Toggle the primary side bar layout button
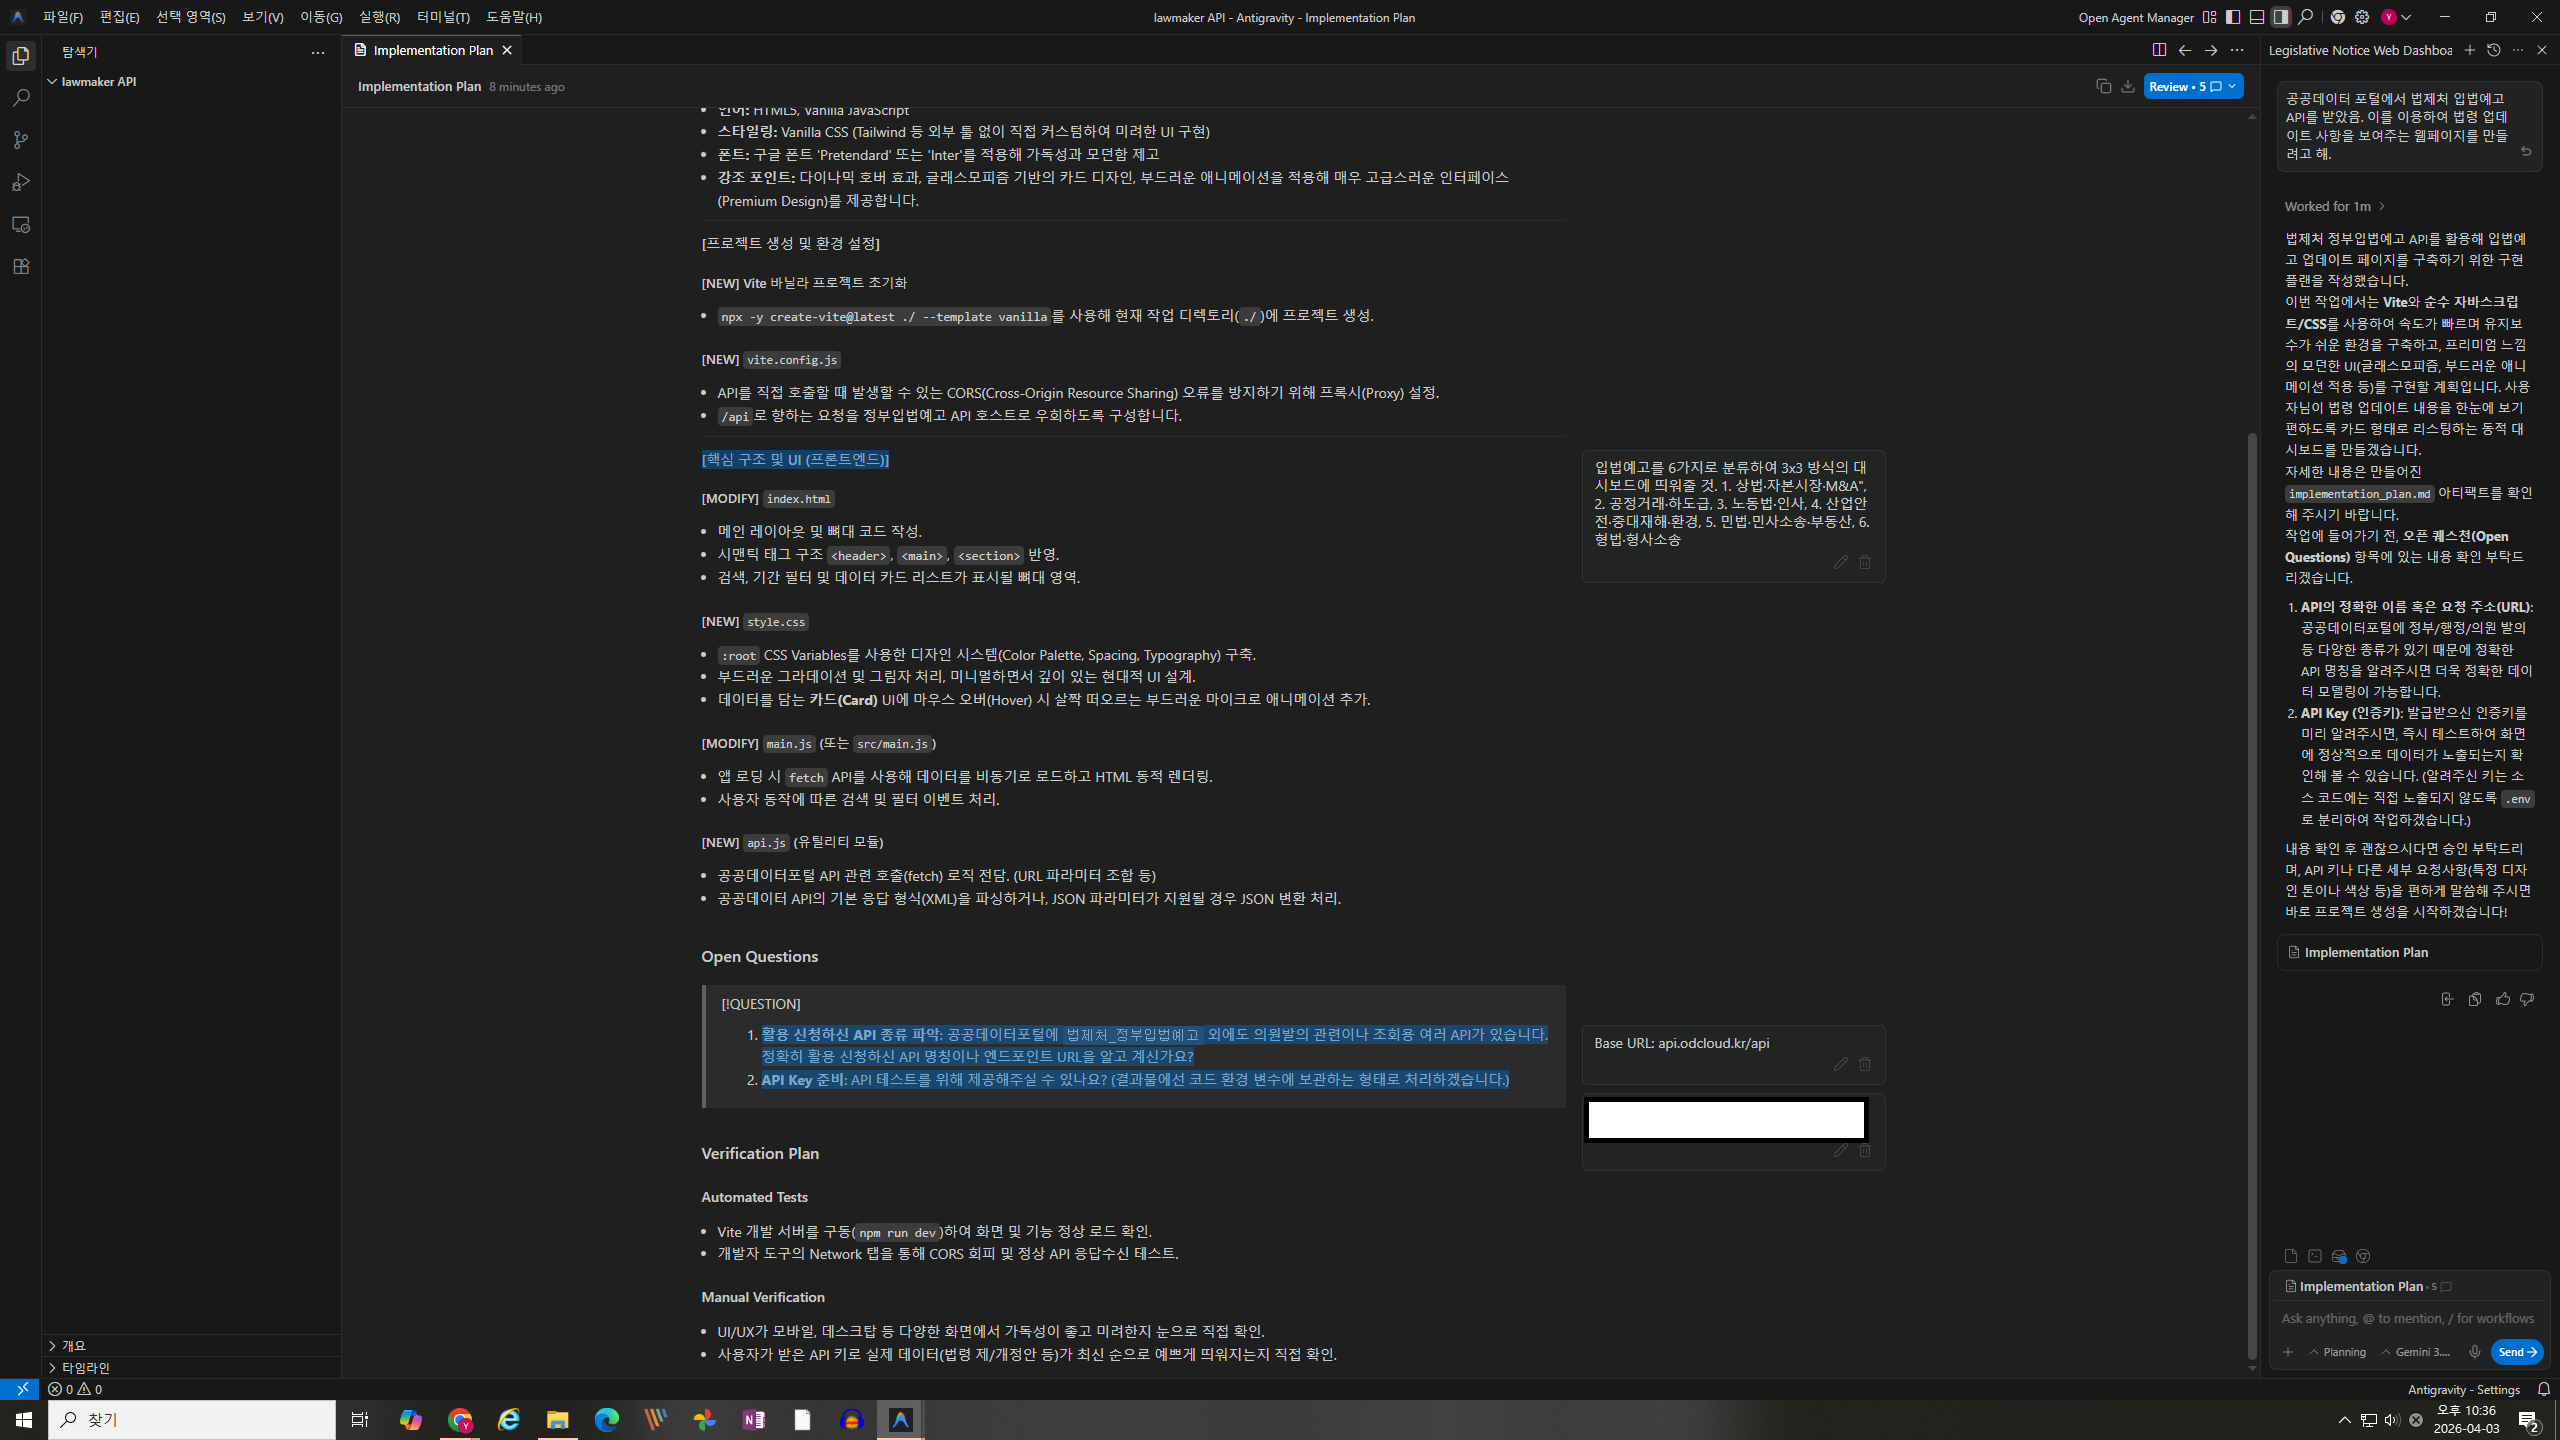 point(2233,17)
